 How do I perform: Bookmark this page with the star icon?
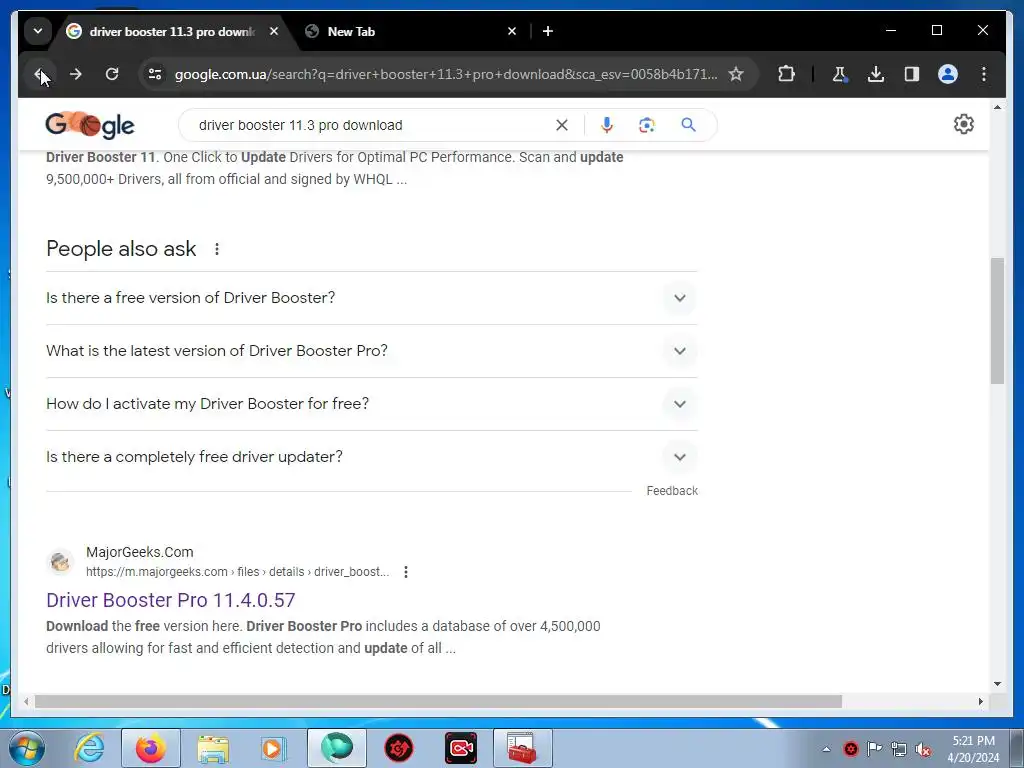tap(736, 74)
